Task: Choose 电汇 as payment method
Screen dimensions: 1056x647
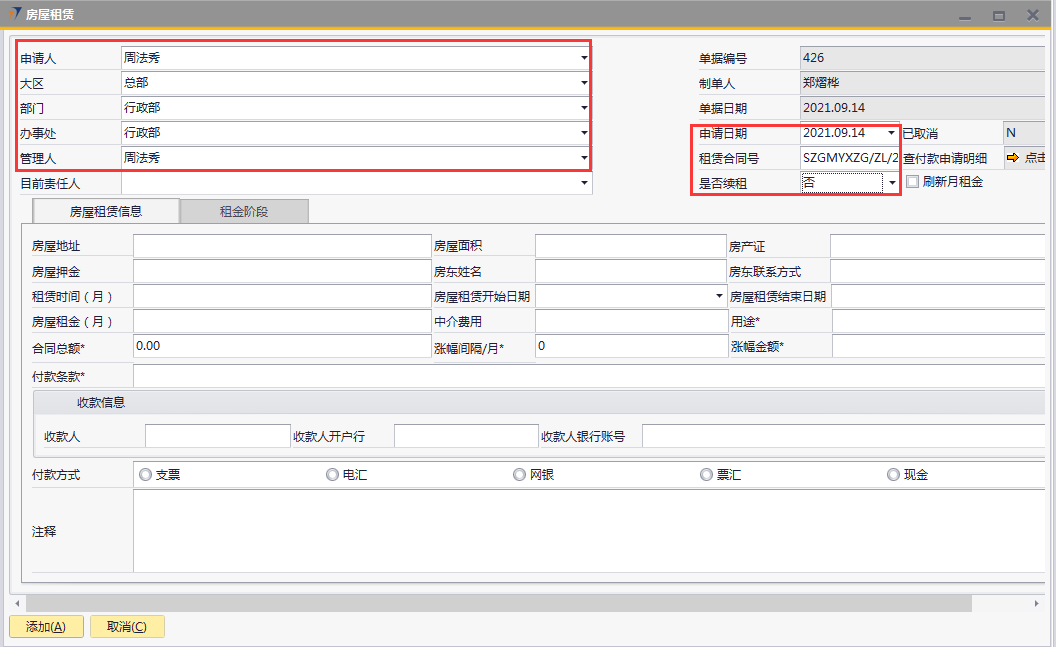Action: coord(333,475)
